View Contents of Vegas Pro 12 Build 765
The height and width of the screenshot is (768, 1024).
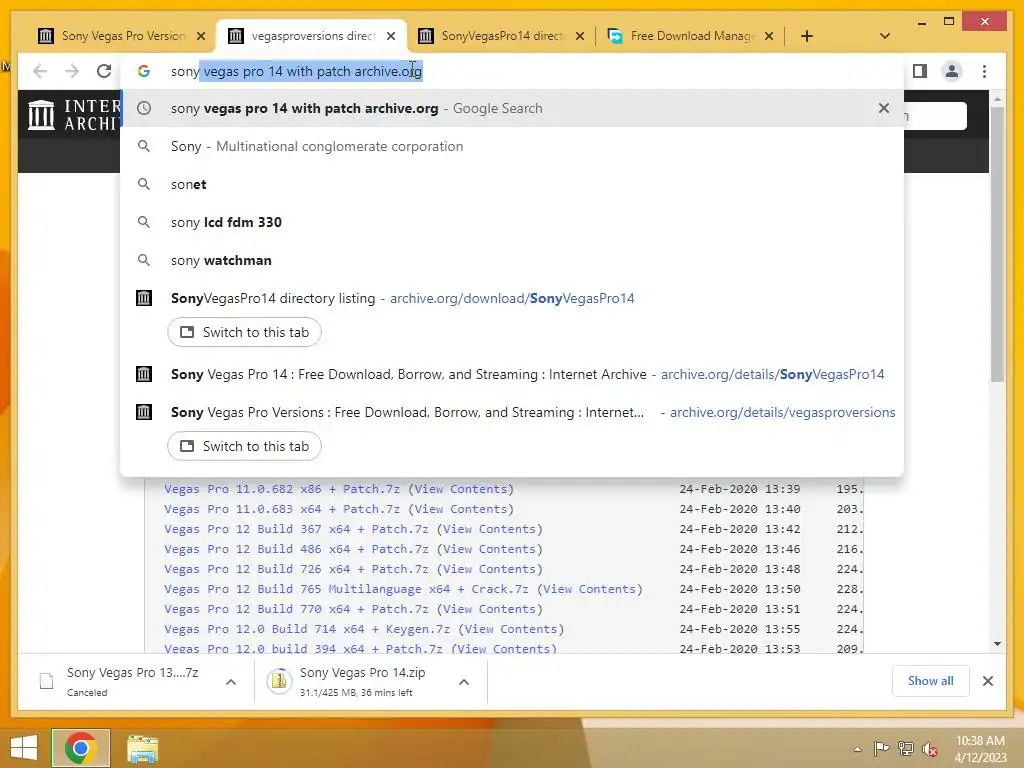pyautogui.click(x=589, y=589)
